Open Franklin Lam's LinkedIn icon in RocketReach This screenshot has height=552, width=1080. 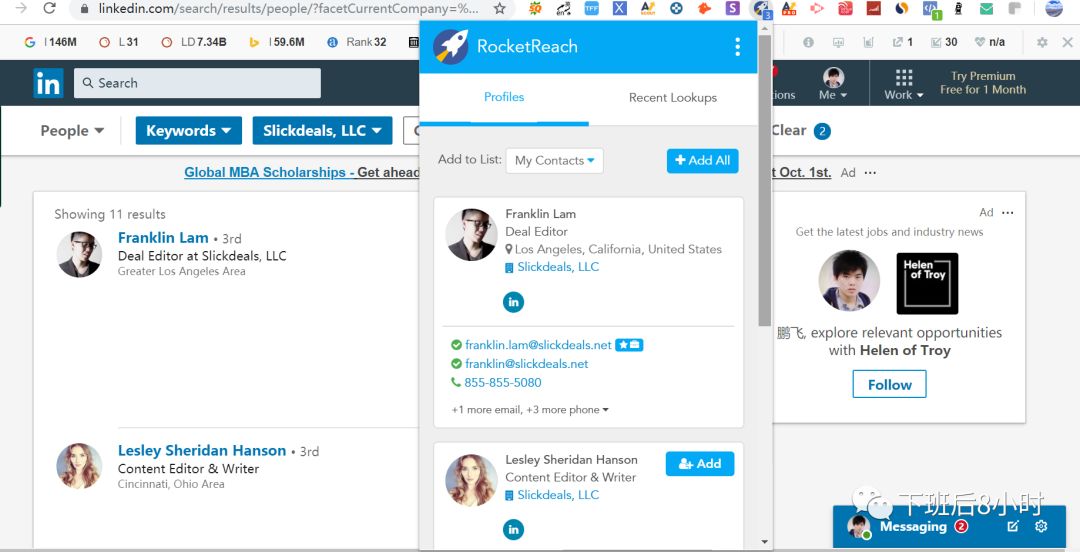[x=513, y=302]
